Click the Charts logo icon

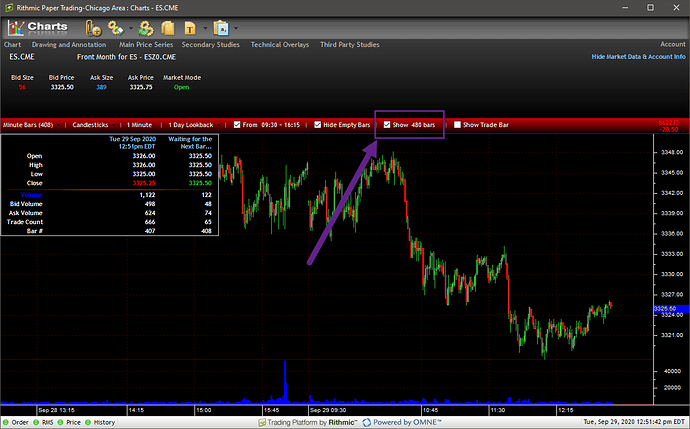coord(16,28)
